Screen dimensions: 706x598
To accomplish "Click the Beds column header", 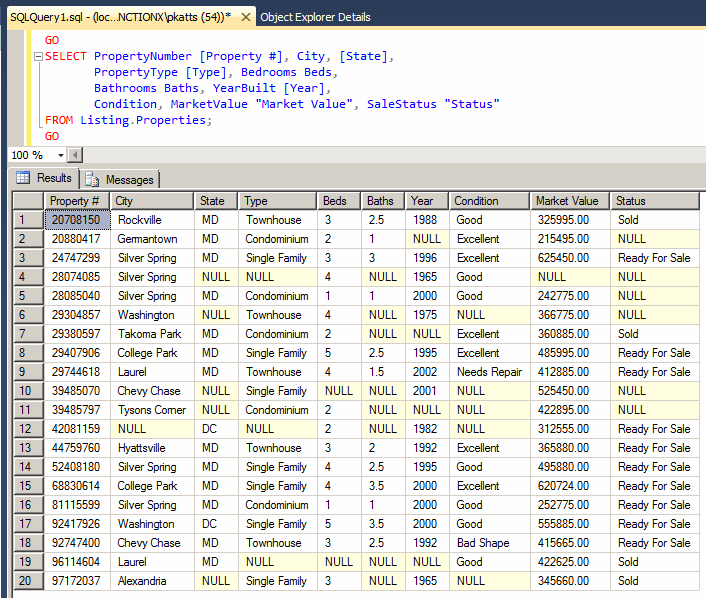I will click(x=339, y=201).
